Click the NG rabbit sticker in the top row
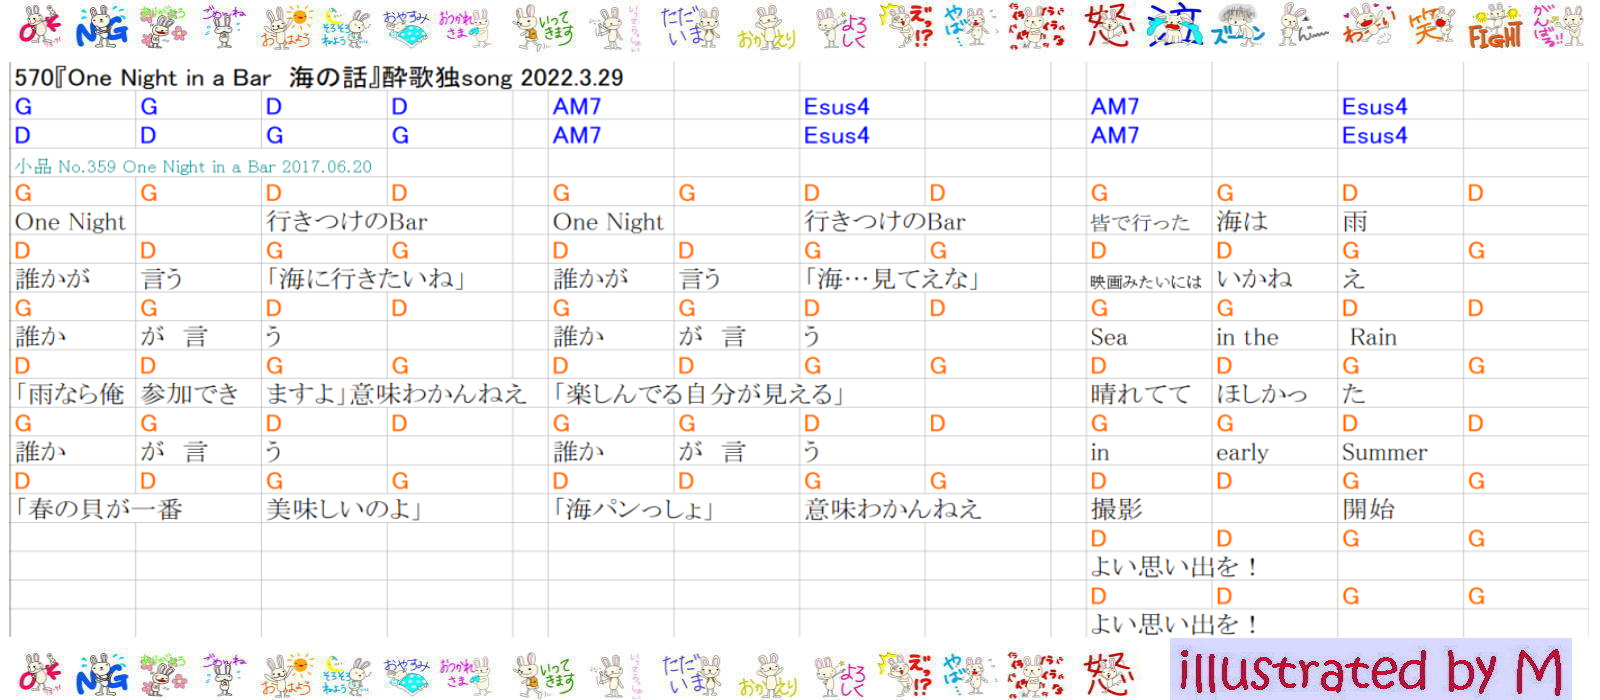 (x=102, y=27)
